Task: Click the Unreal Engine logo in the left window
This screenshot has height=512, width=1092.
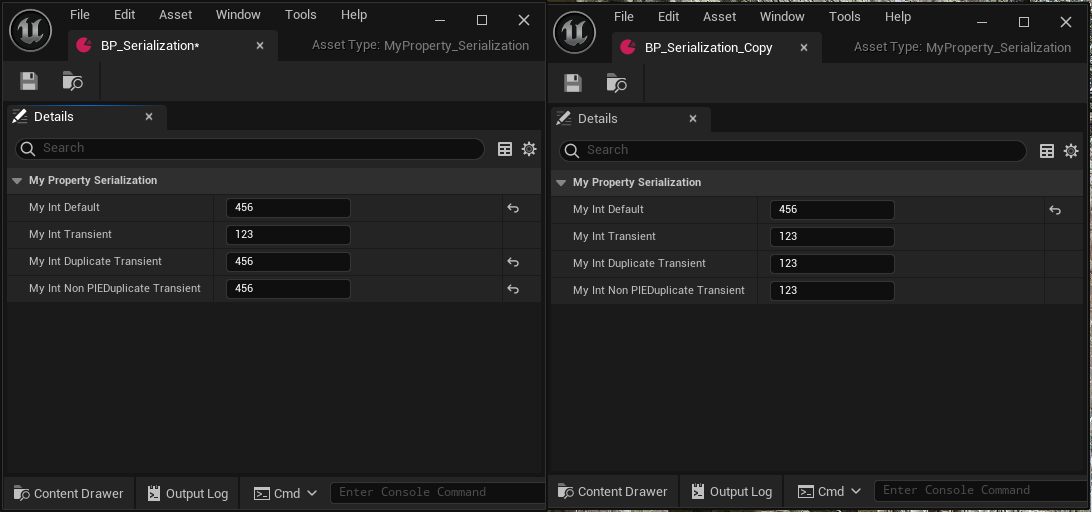Action: [31, 31]
